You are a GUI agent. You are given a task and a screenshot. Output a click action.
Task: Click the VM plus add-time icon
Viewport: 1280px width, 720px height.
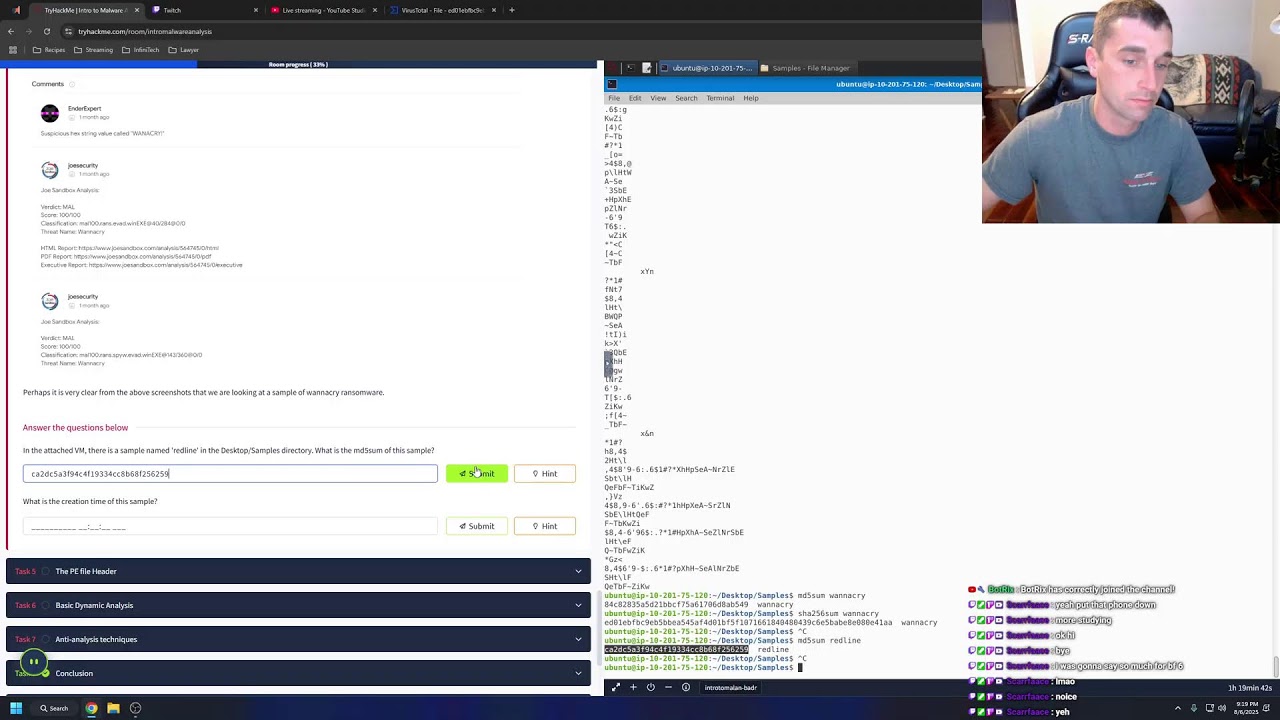point(633,687)
